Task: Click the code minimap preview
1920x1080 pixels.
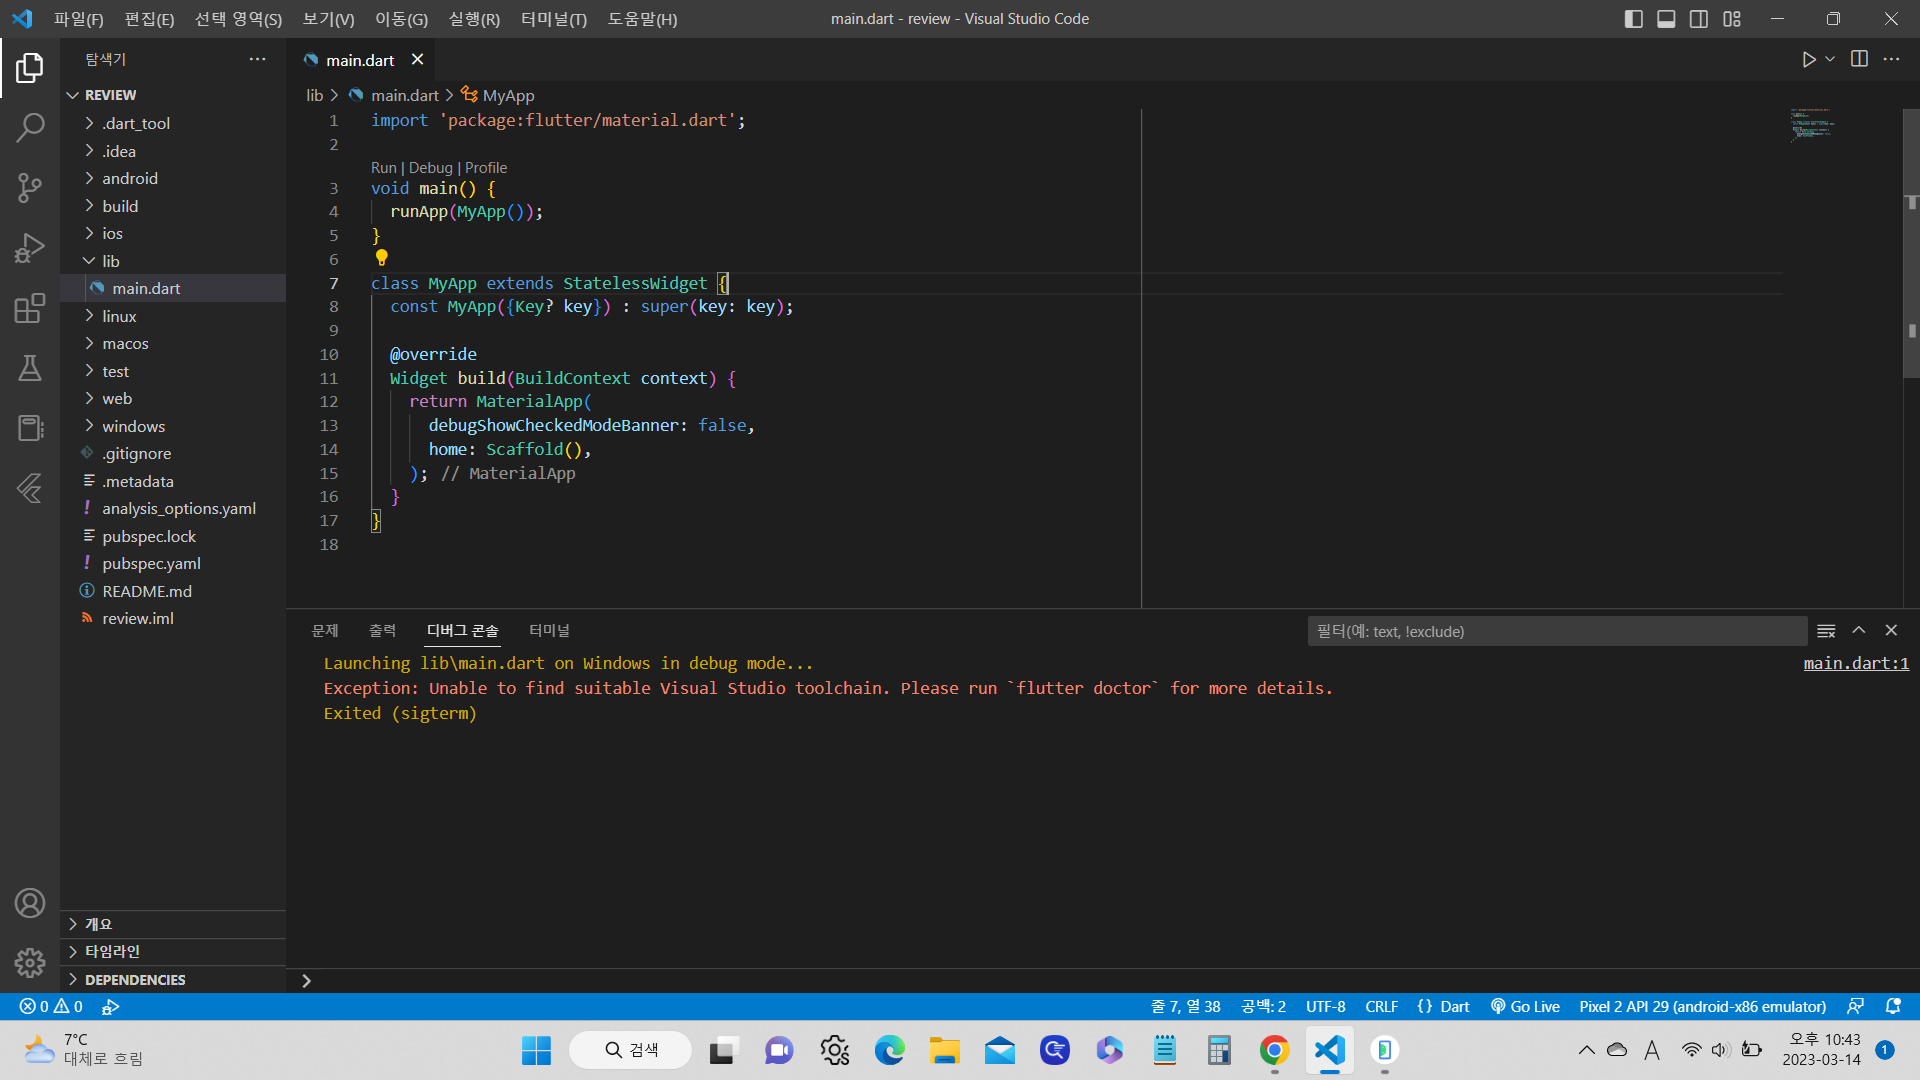Action: tap(1811, 125)
